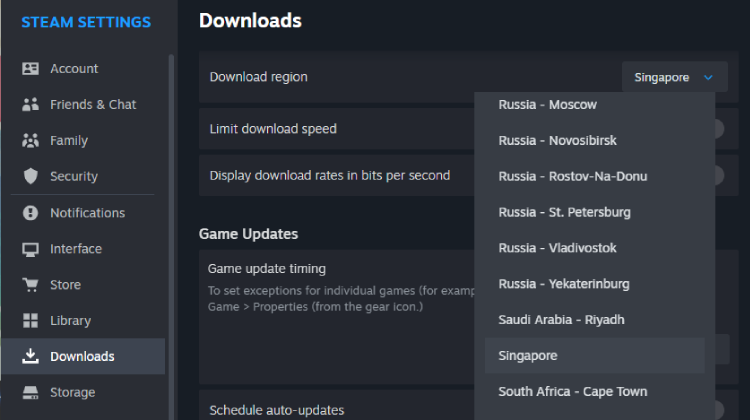Toggle Display download rates in bits switch
The image size is (750, 420).
click(x=719, y=176)
